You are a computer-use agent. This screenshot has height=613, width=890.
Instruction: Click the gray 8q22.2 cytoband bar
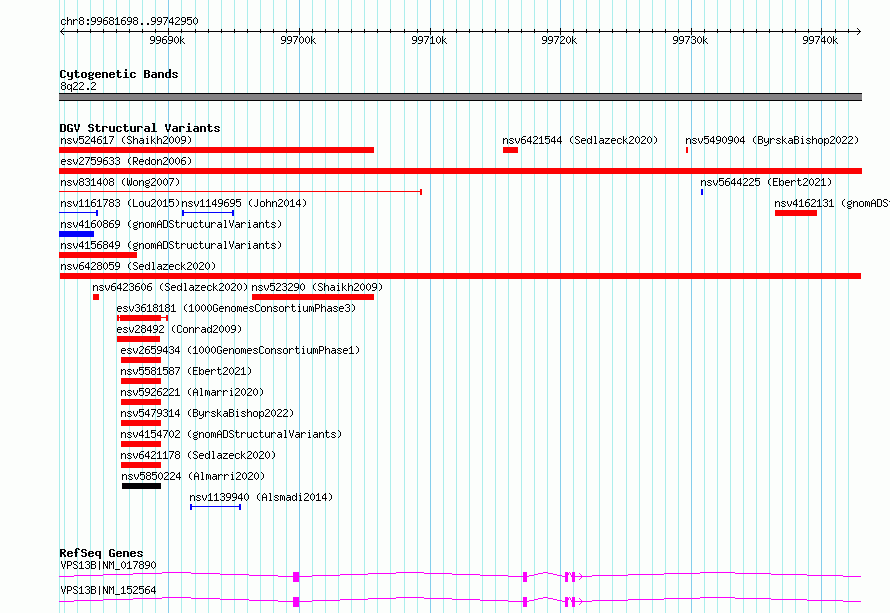coord(460,97)
